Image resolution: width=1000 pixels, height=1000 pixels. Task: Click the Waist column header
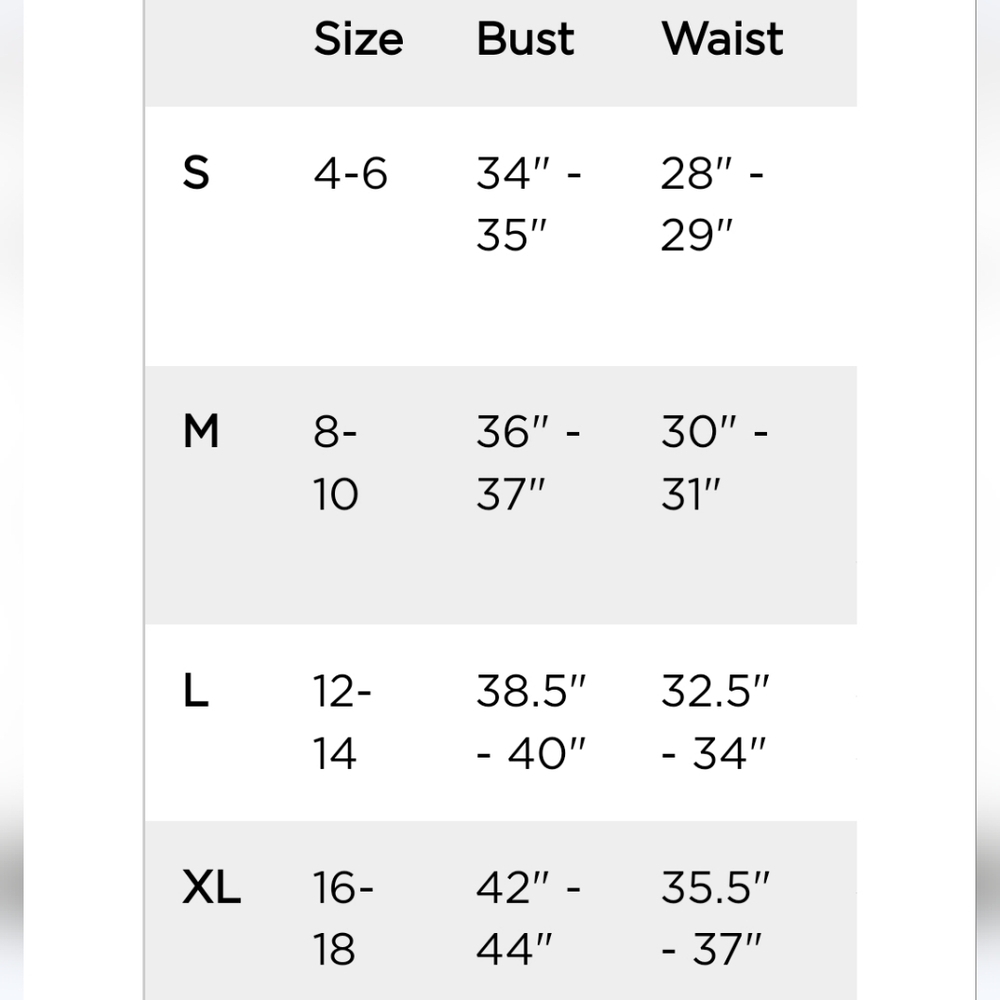[x=722, y=39]
